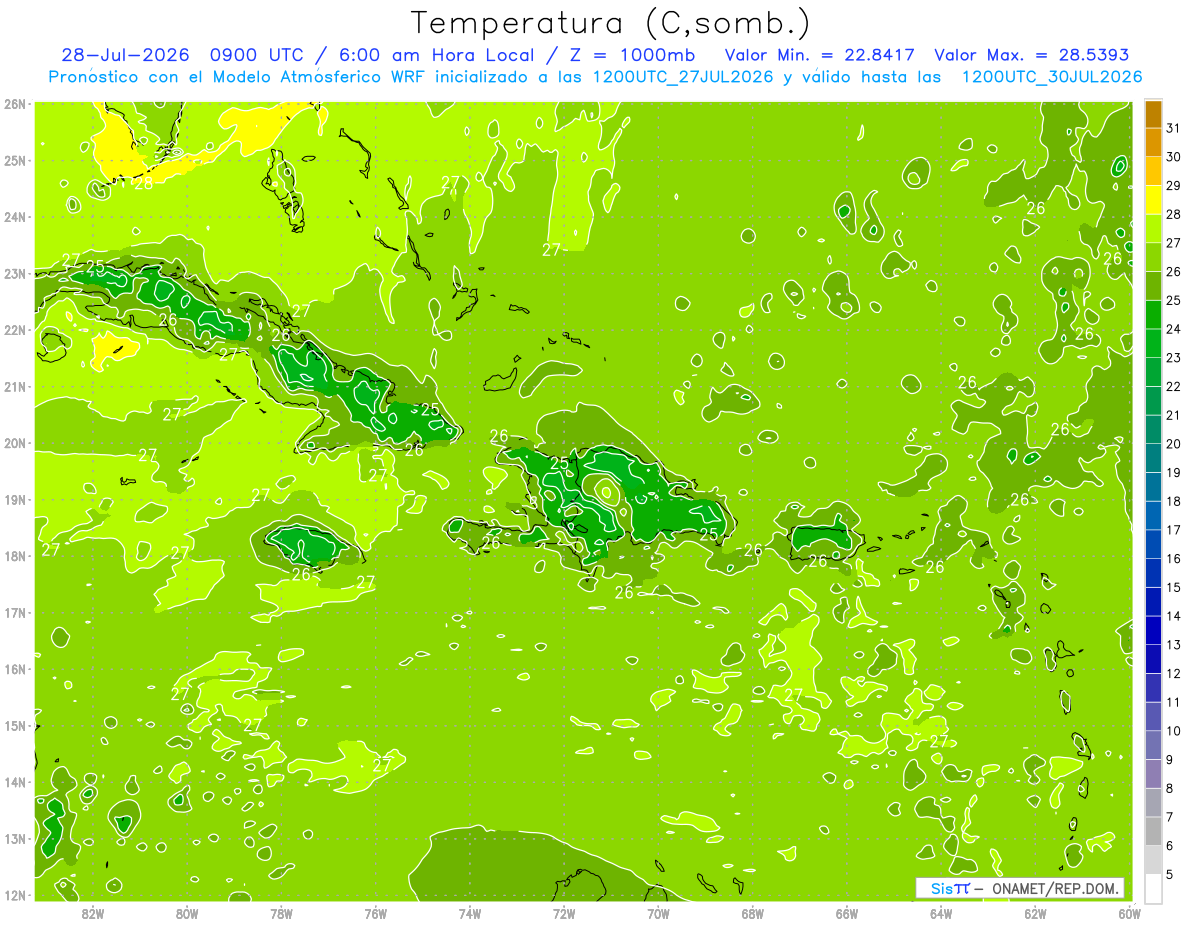The width and height of the screenshot is (1200, 927).
Task: Select the 'Valor Max. = 28.5393' value
Action: tap(1031, 55)
